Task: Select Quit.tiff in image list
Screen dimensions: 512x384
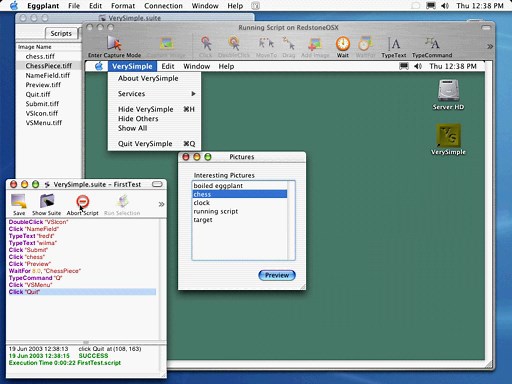Action: 49,94
